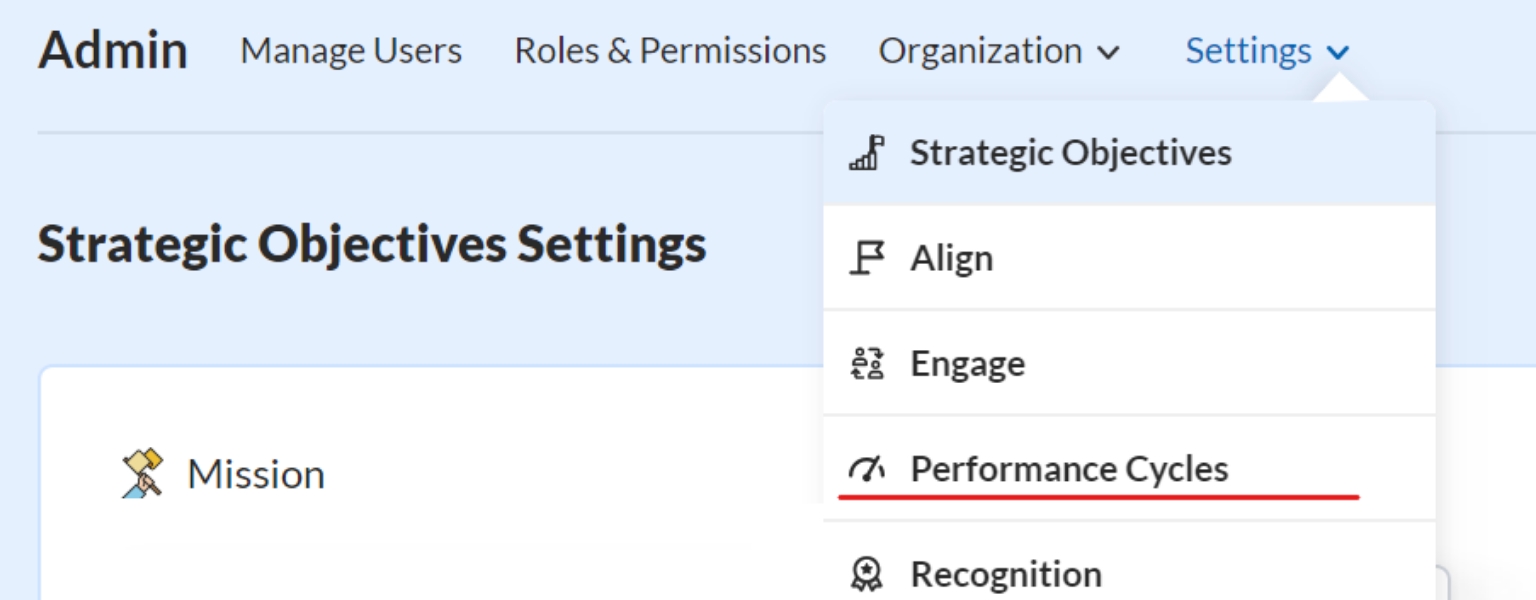
Task: Click the Engage people icon
Action: [866, 364]
